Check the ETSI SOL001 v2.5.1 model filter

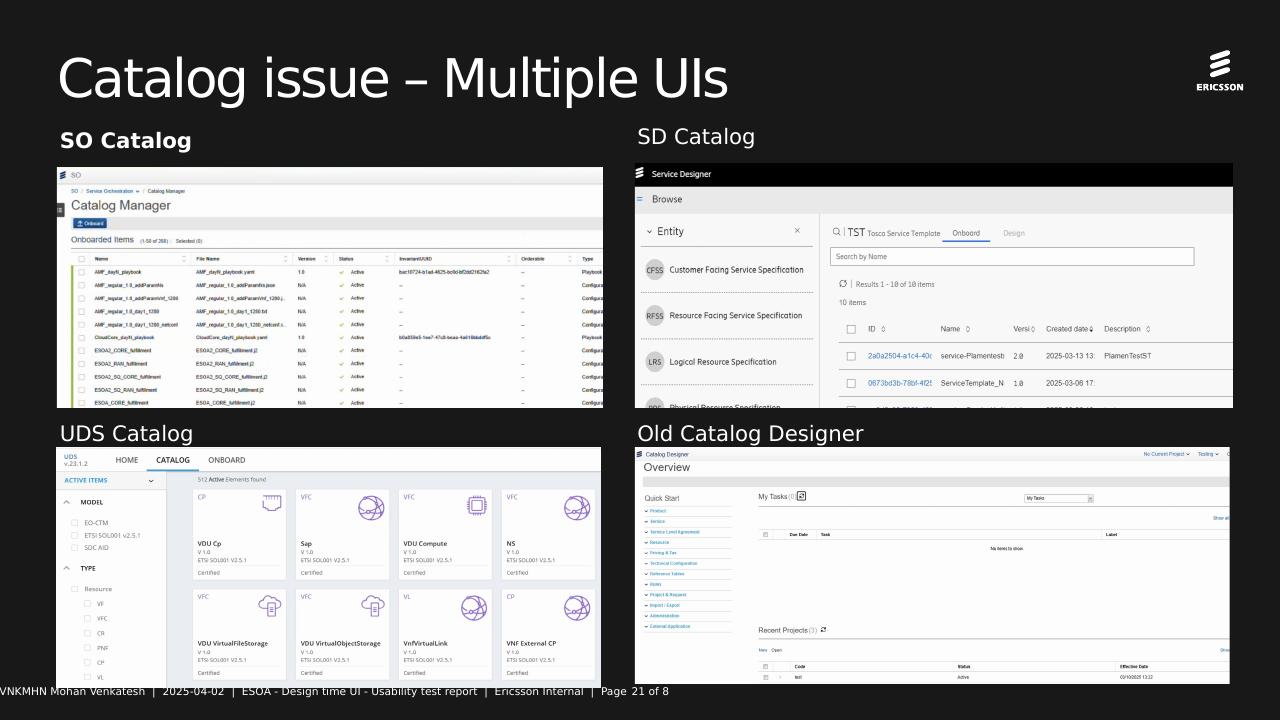(x=75, y=535)
